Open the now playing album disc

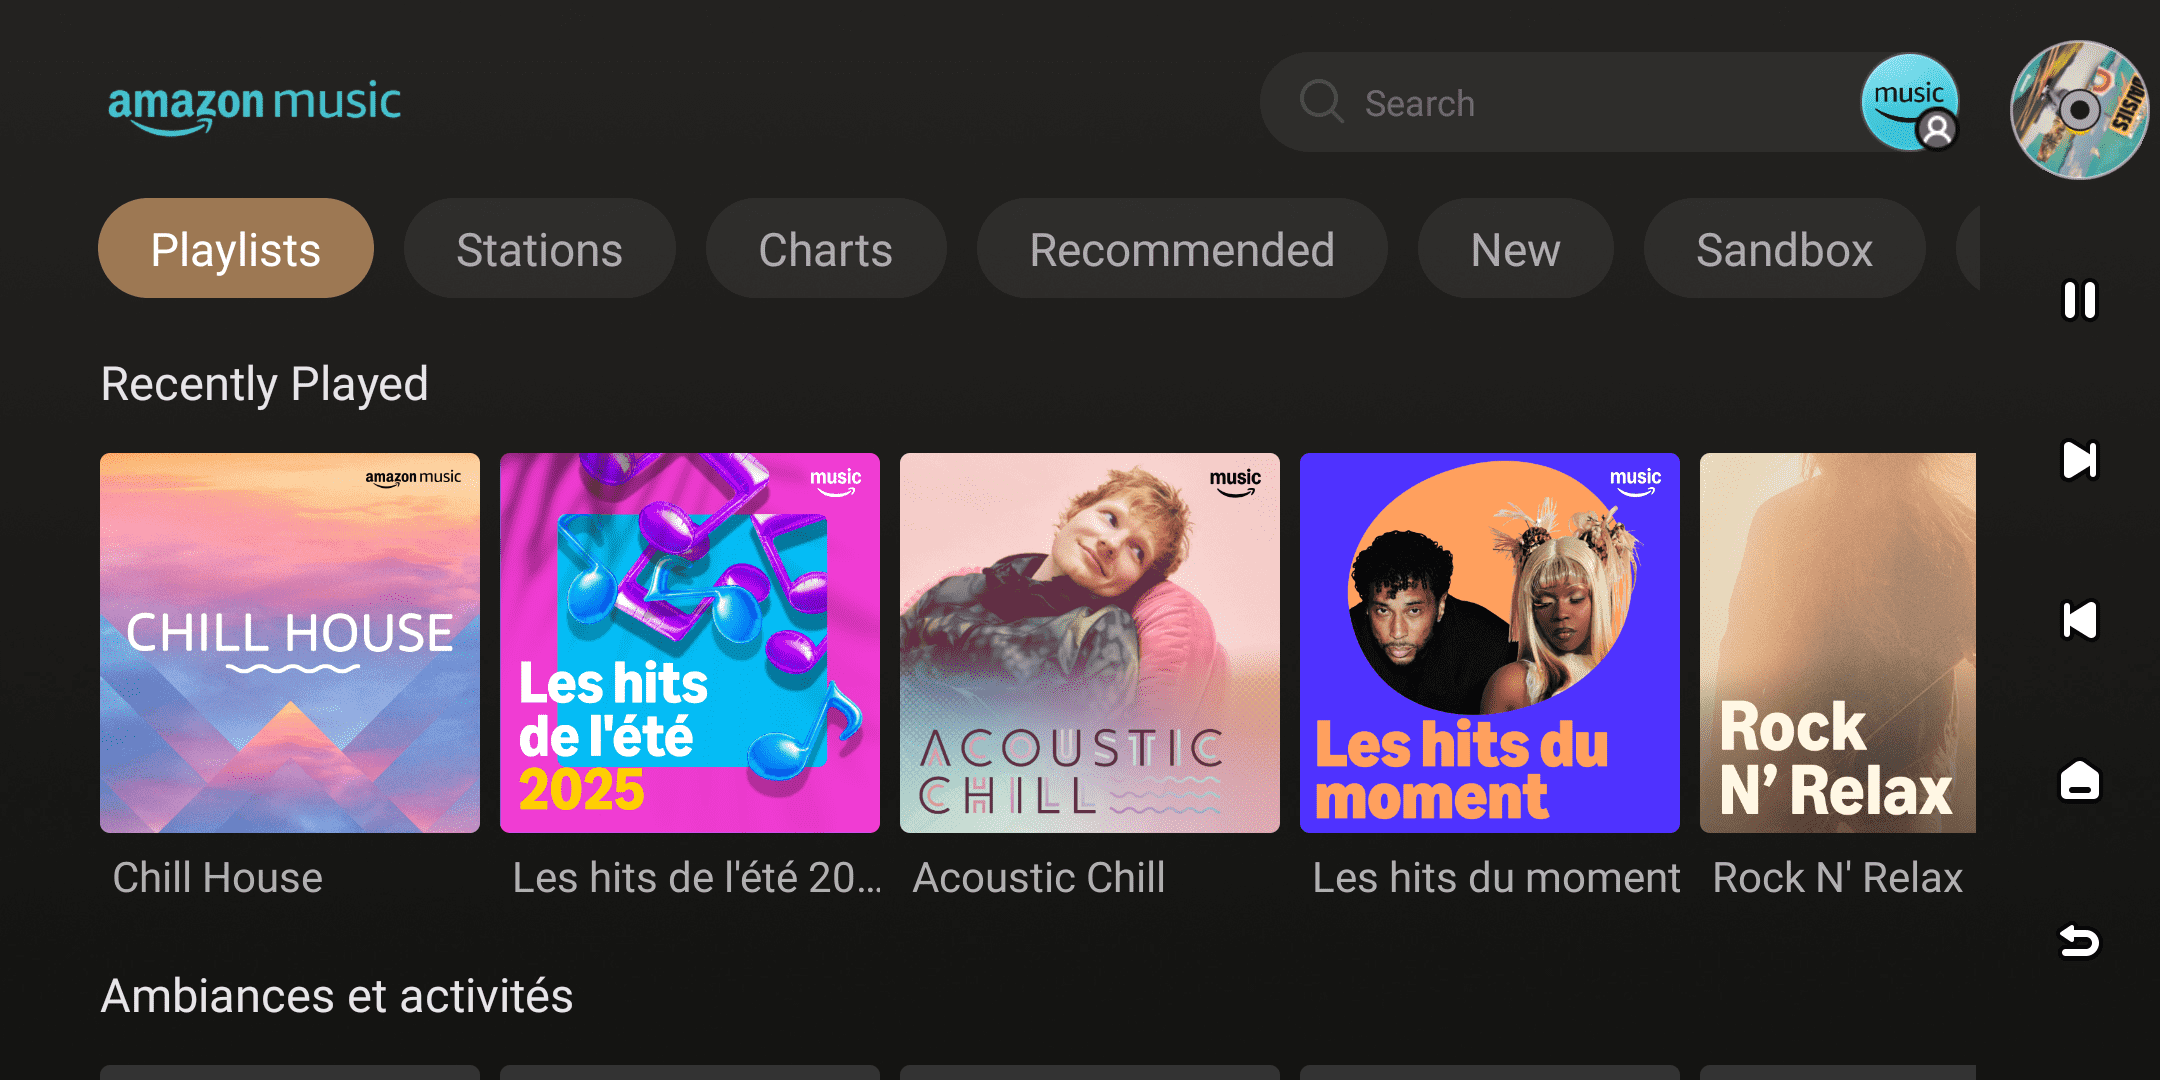click(x=2080, y=110)
